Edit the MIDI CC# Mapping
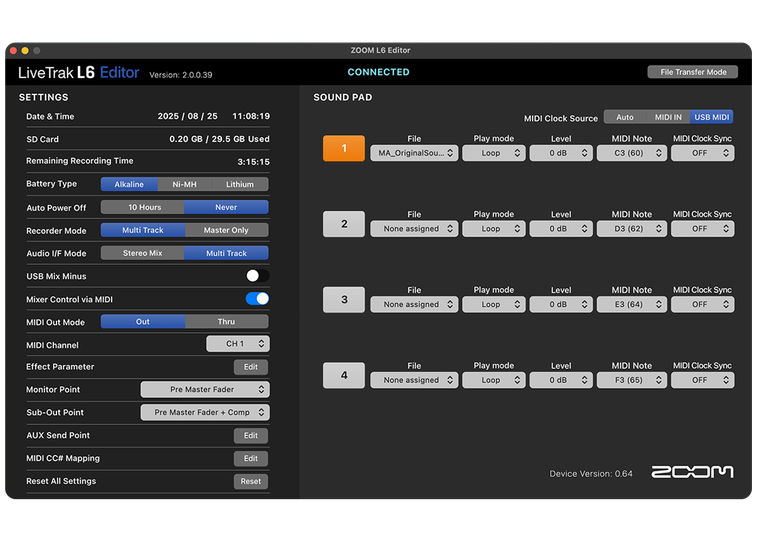 (x=250, y=458)
